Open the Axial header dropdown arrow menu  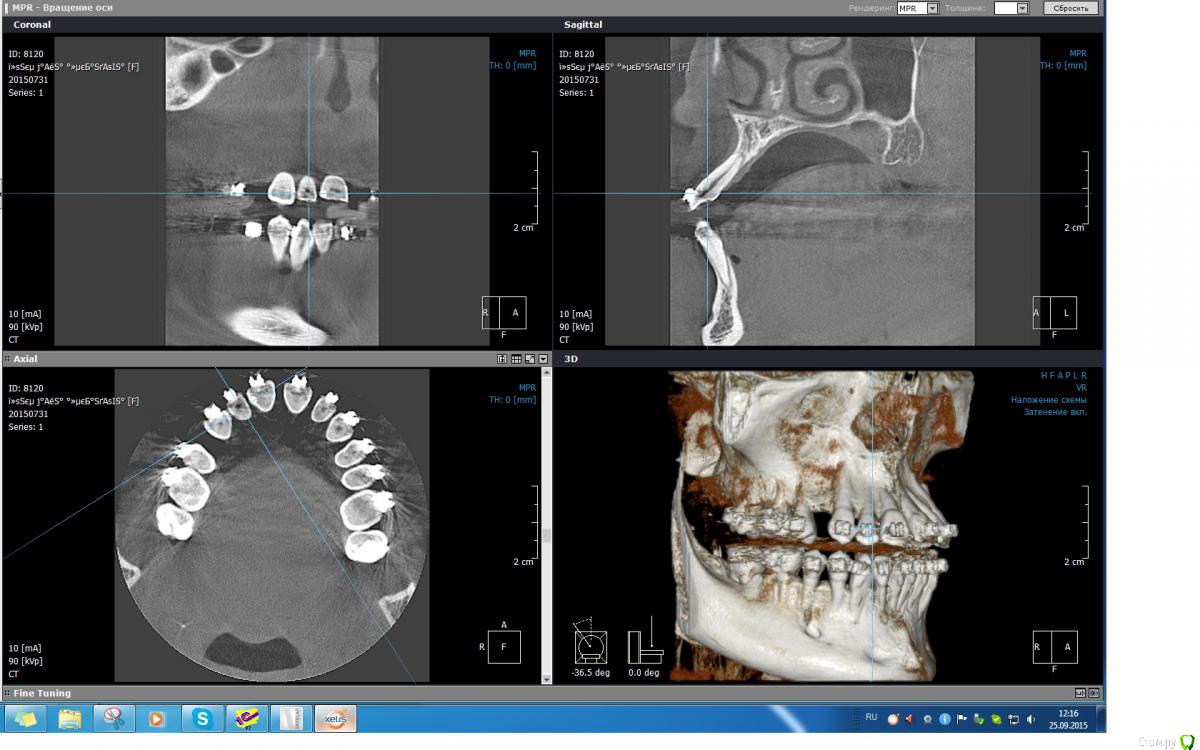(x=543, y=358)
